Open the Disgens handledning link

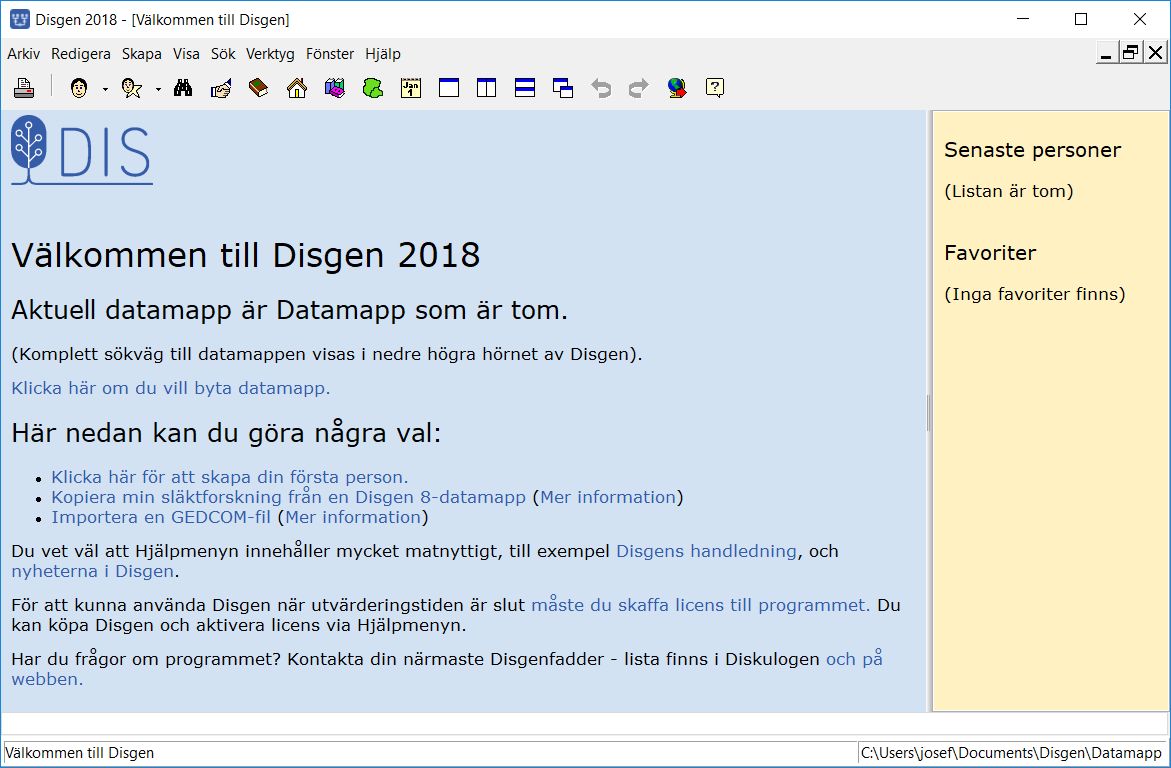[x=706, y=551]
